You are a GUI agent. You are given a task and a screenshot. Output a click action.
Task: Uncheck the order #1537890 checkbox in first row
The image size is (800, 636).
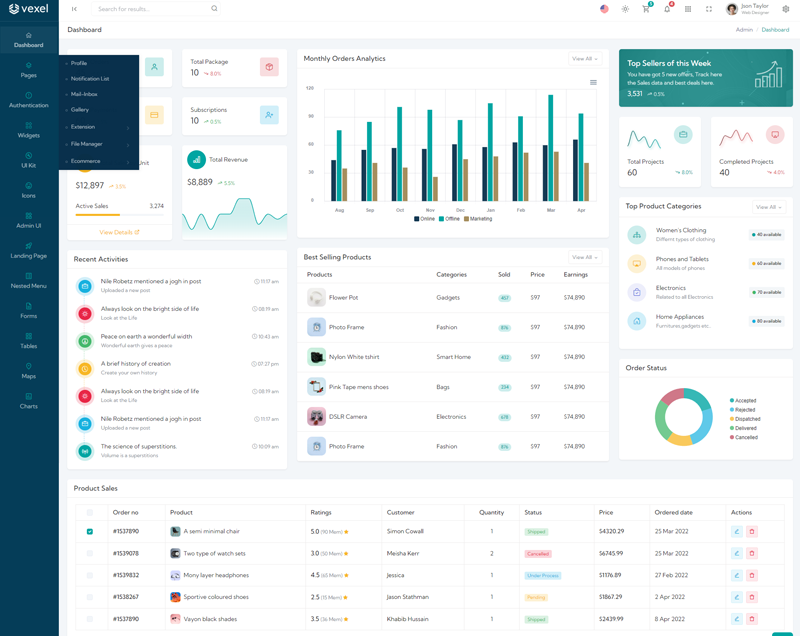click(x=90, y=531)
